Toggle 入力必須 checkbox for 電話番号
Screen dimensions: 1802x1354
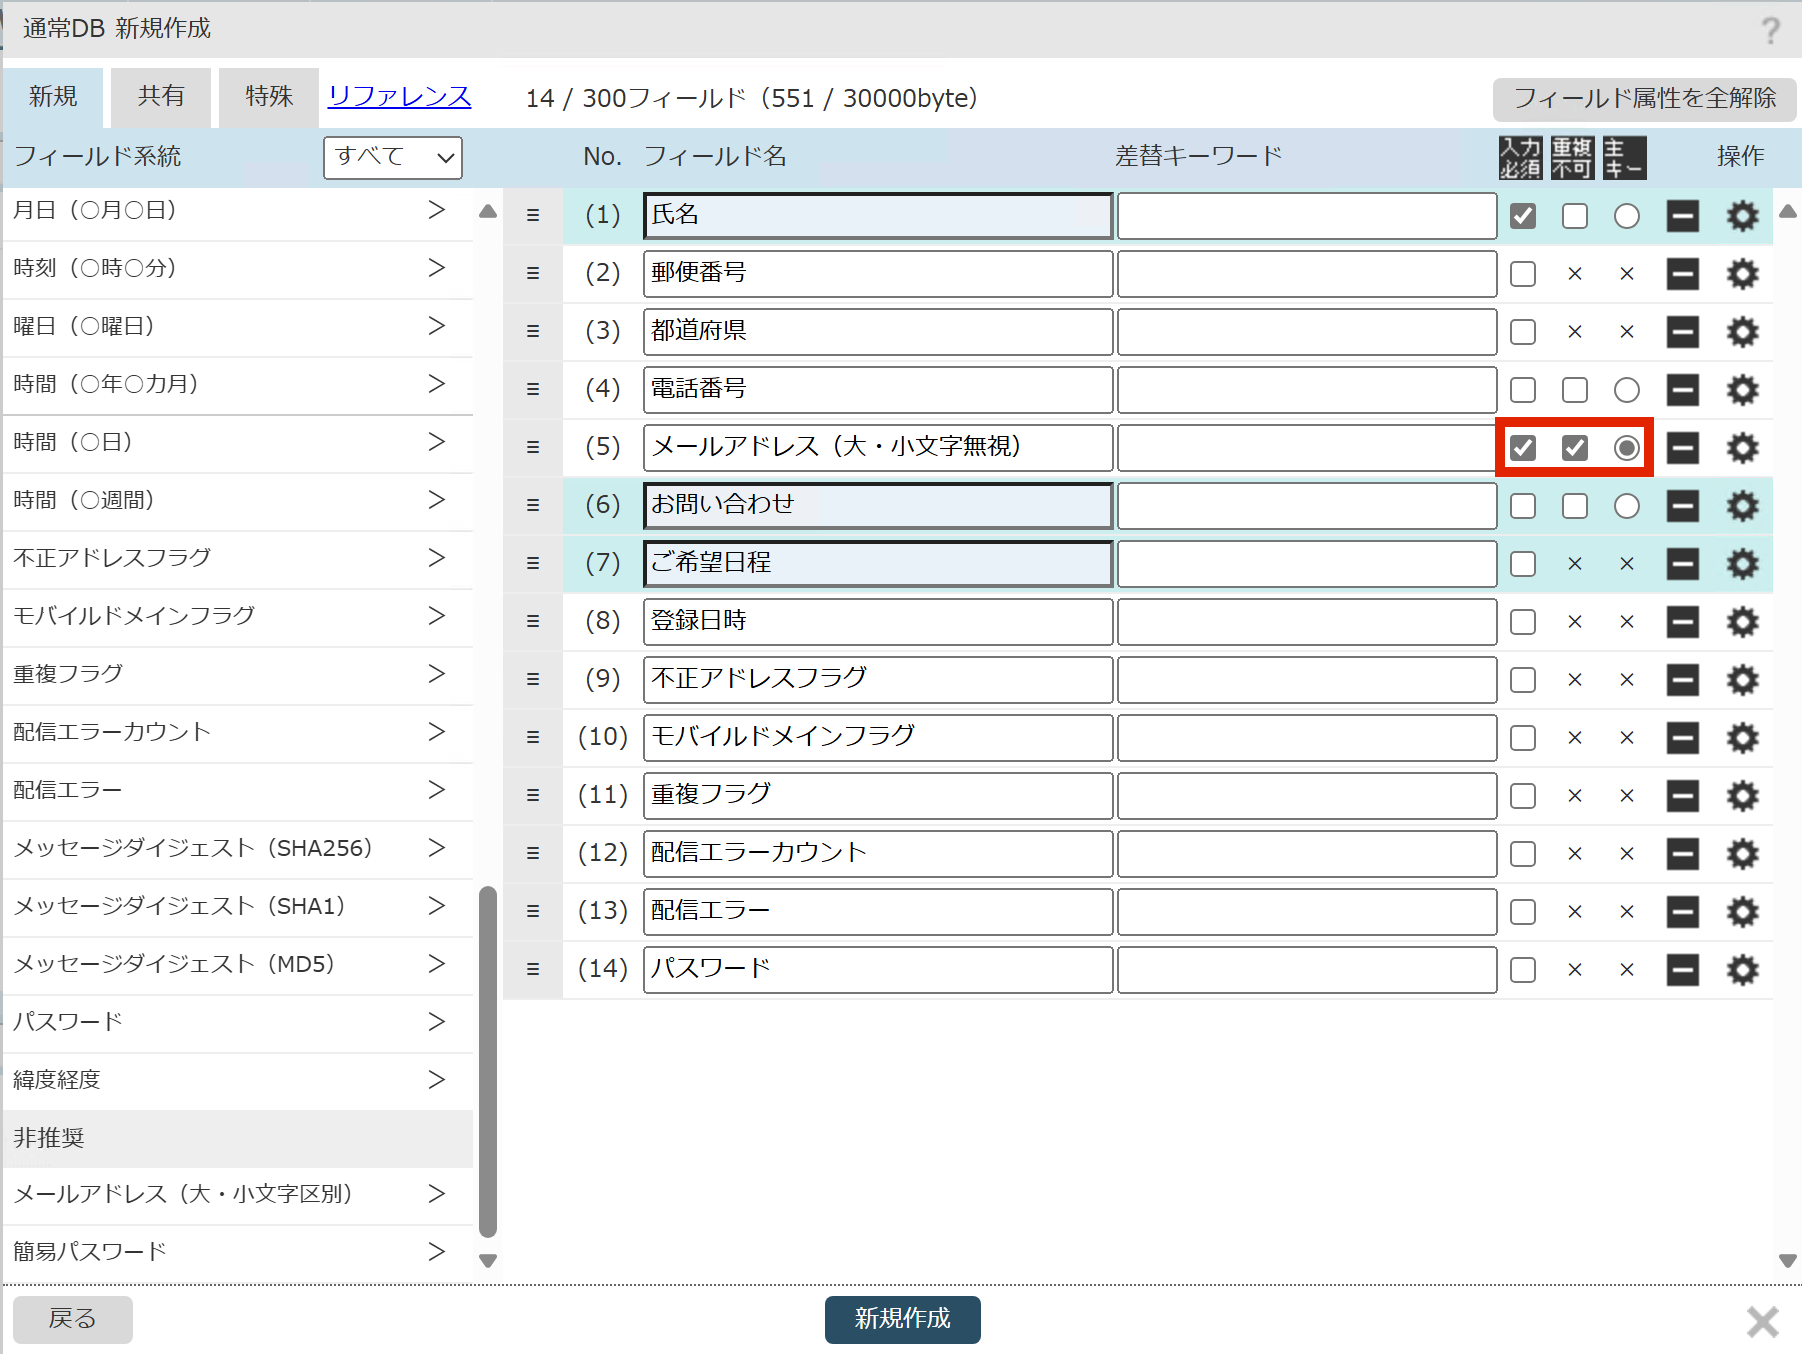tap(1523, 390)
